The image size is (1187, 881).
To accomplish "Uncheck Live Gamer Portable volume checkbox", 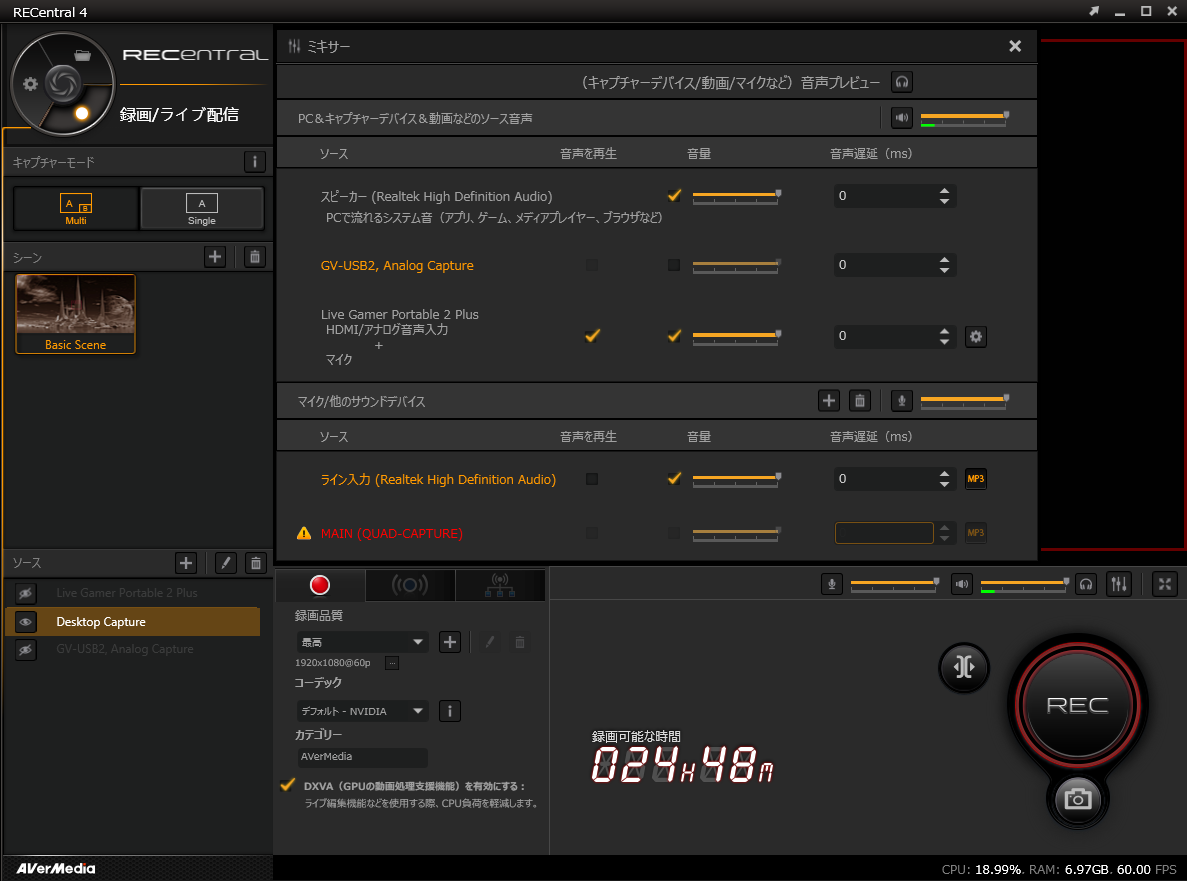I will click(x=674, y=335).
